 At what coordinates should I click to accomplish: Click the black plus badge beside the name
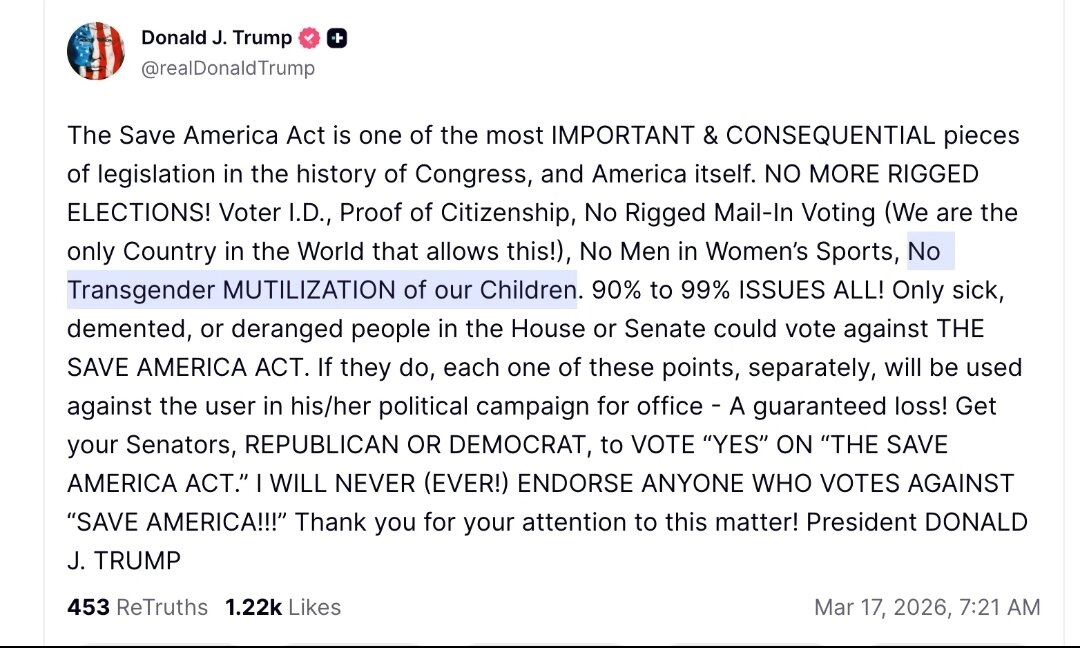tap(338, 38)
